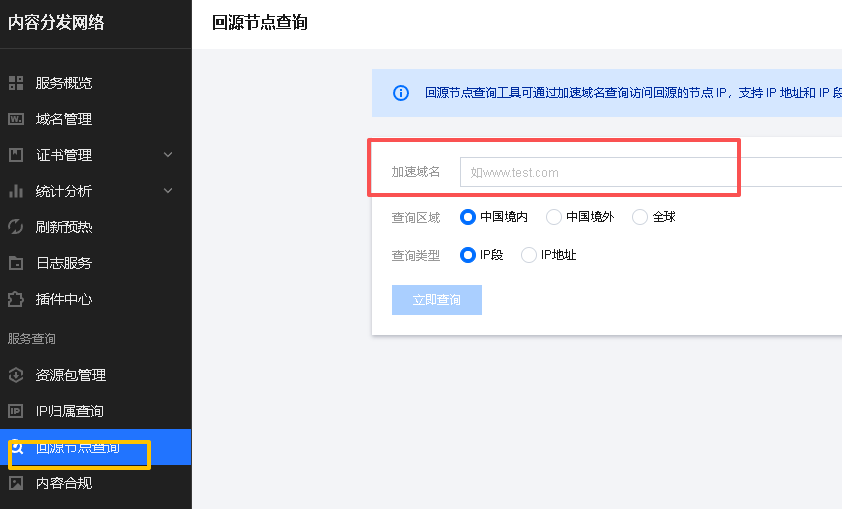Select 全球 query region

click(x=640, y=217)
